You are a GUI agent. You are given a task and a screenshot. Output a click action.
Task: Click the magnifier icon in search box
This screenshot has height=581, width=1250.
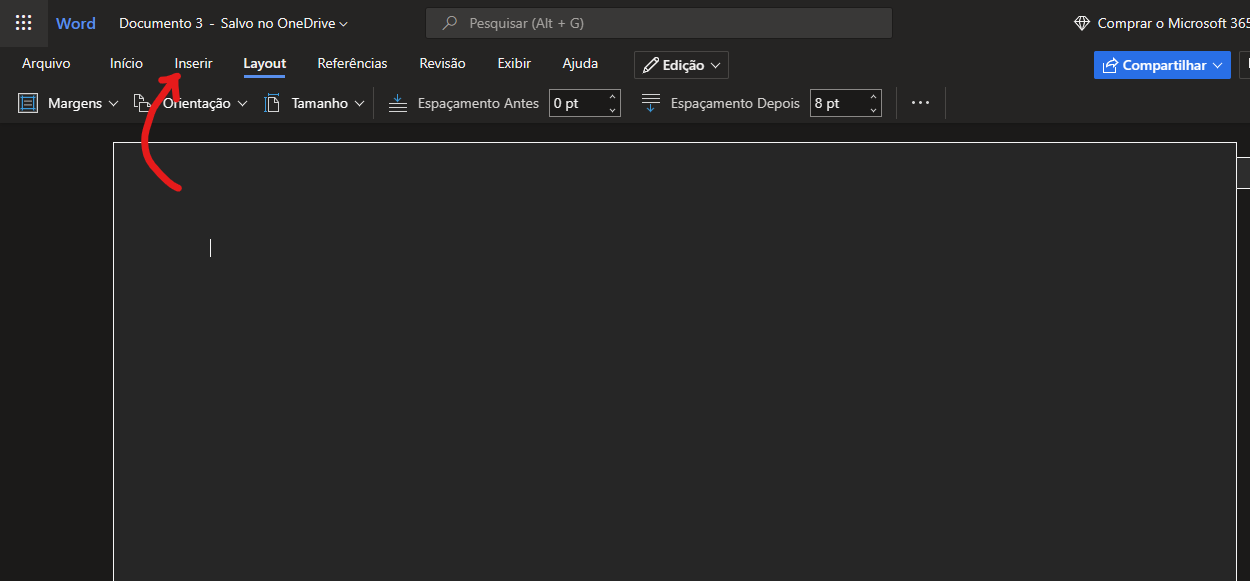tap(450, 23)
